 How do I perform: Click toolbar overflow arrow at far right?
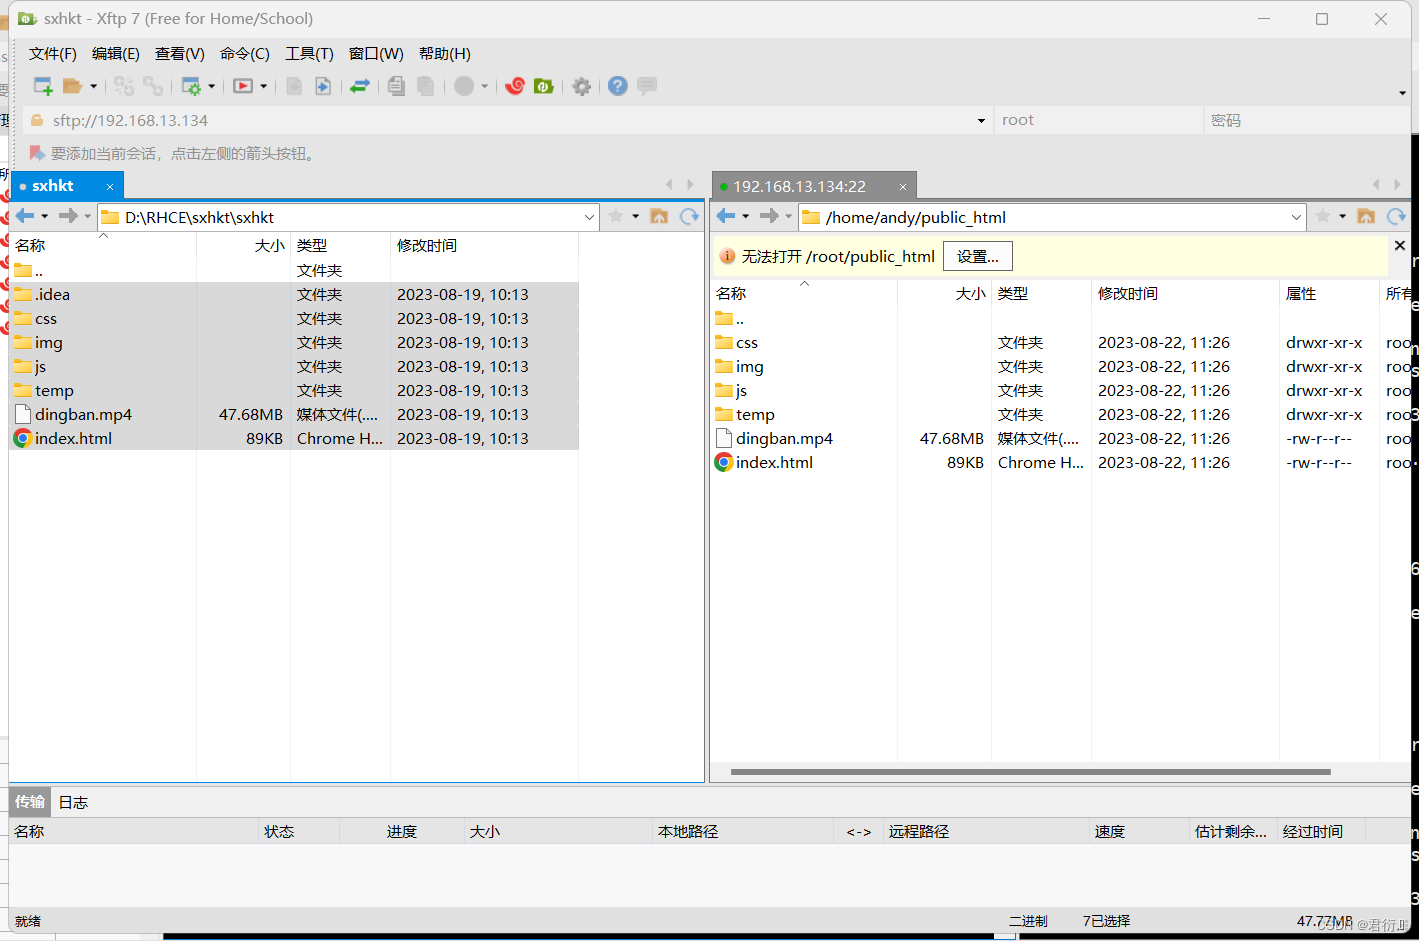(1402, 93)
